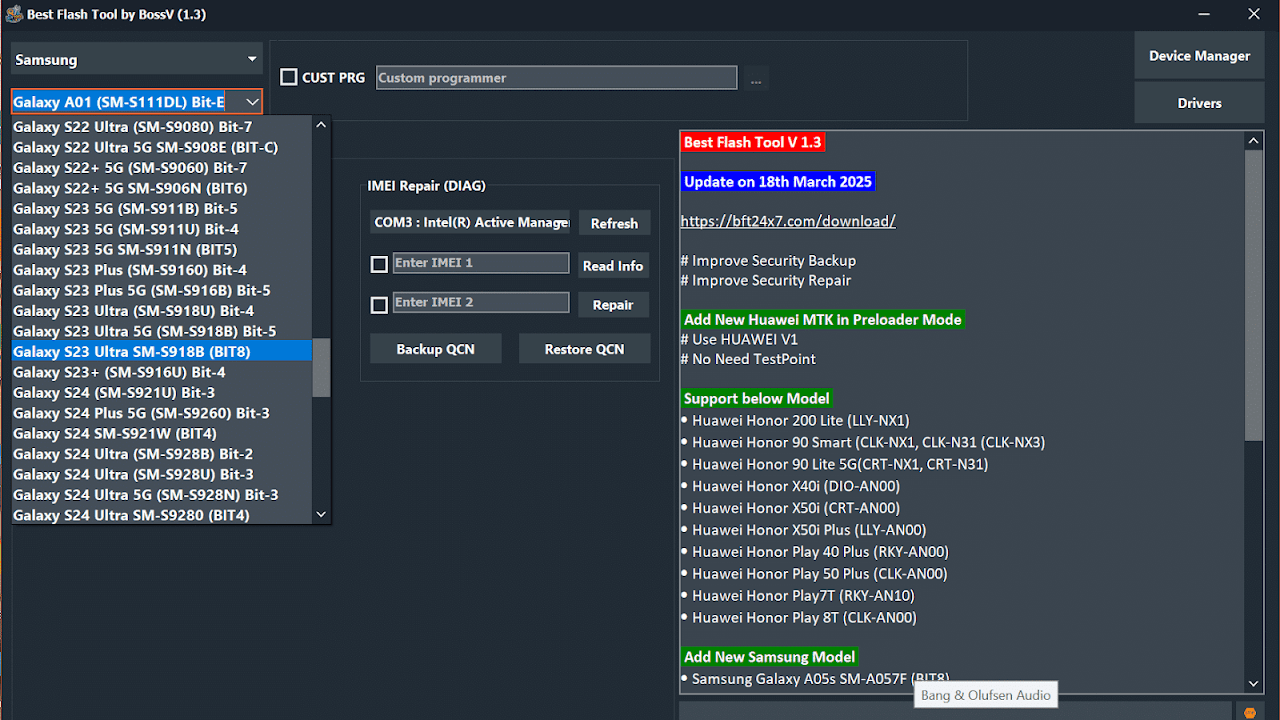Select Galaxy S22+ 5G SM-S906N (BIT6)
The image size is (1280, 720).
(x=162, y=188)
